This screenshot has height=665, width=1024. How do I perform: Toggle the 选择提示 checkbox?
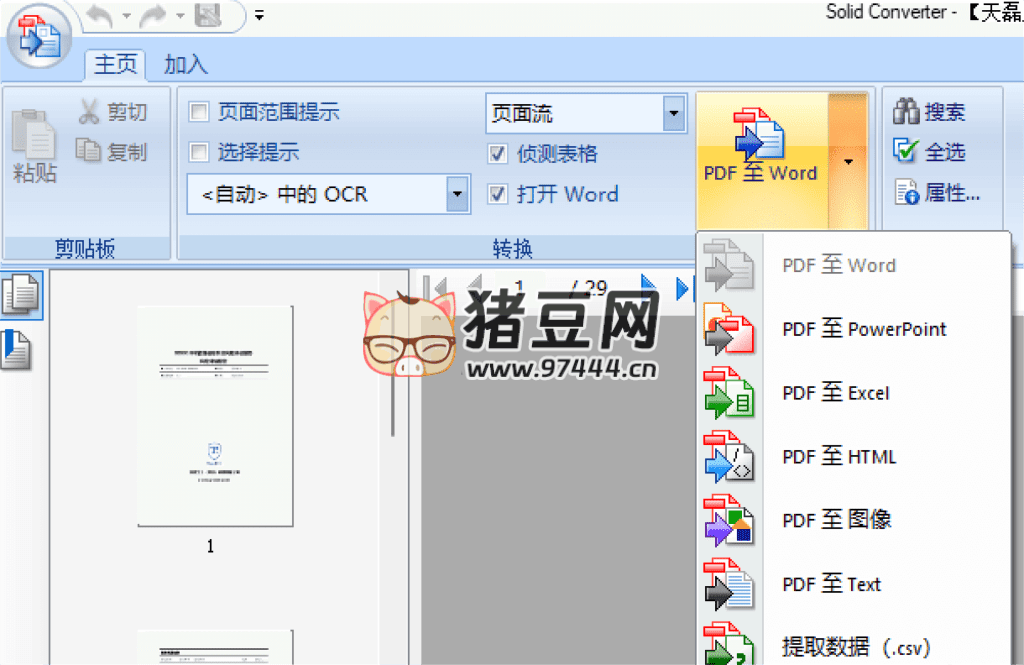pos(199,152)
